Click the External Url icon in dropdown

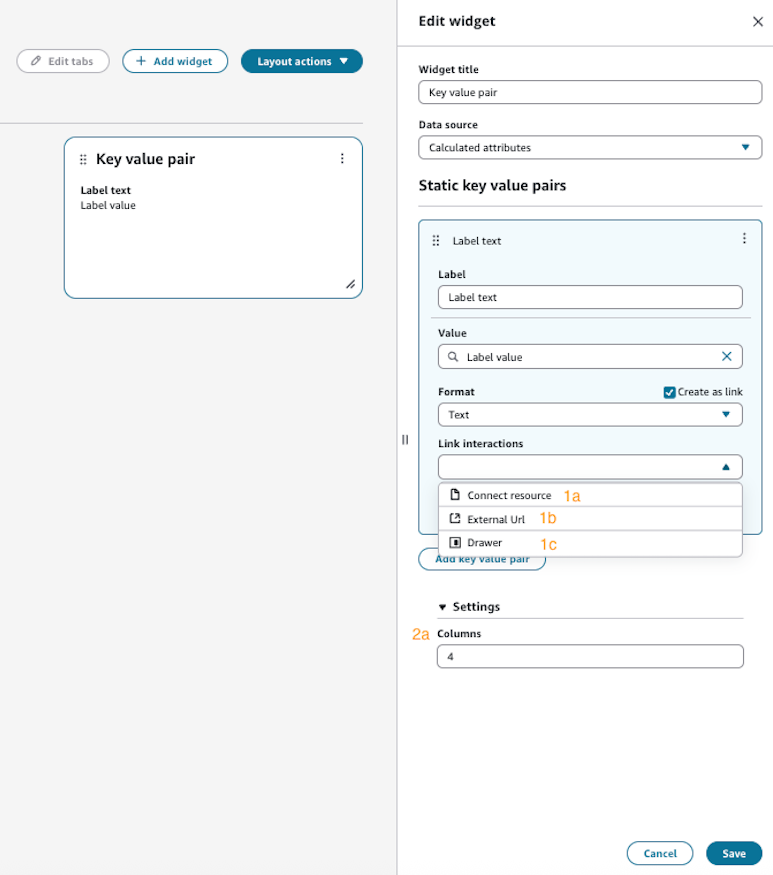tap(456, 519)
